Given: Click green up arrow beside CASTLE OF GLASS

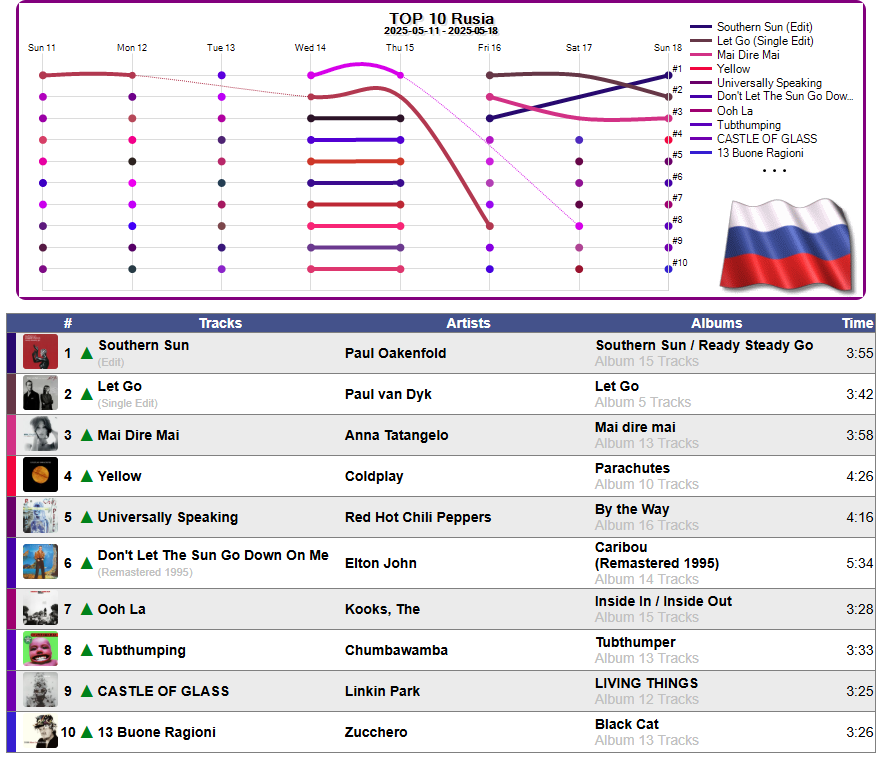Looking at the screenshot, I should coord(87,692).
